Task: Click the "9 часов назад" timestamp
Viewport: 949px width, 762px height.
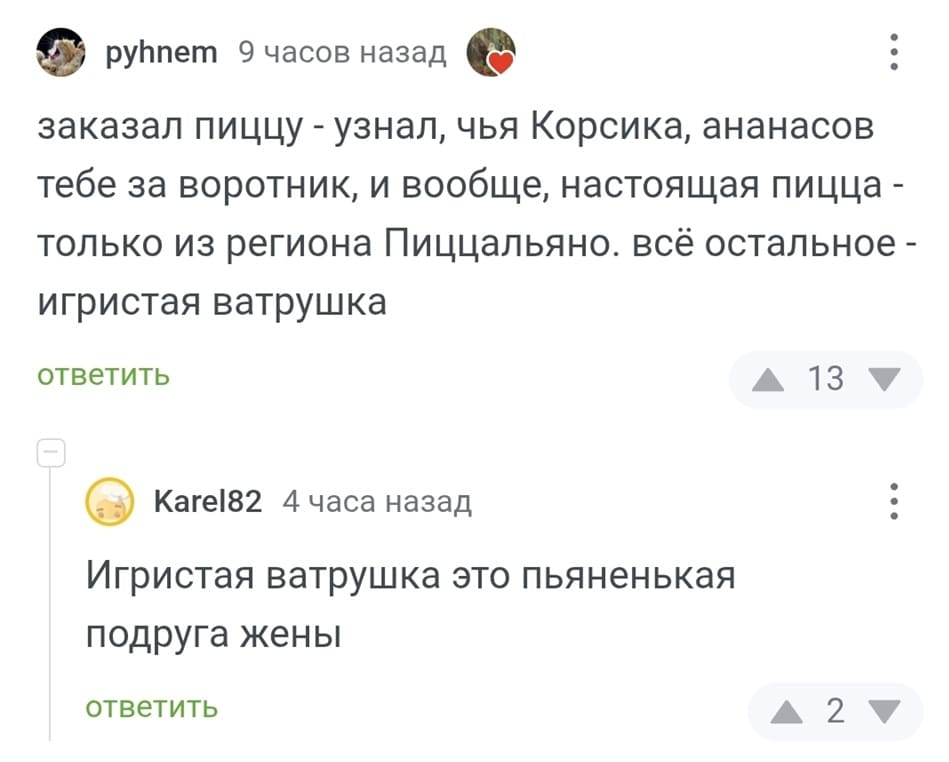Action: point(342,52)
